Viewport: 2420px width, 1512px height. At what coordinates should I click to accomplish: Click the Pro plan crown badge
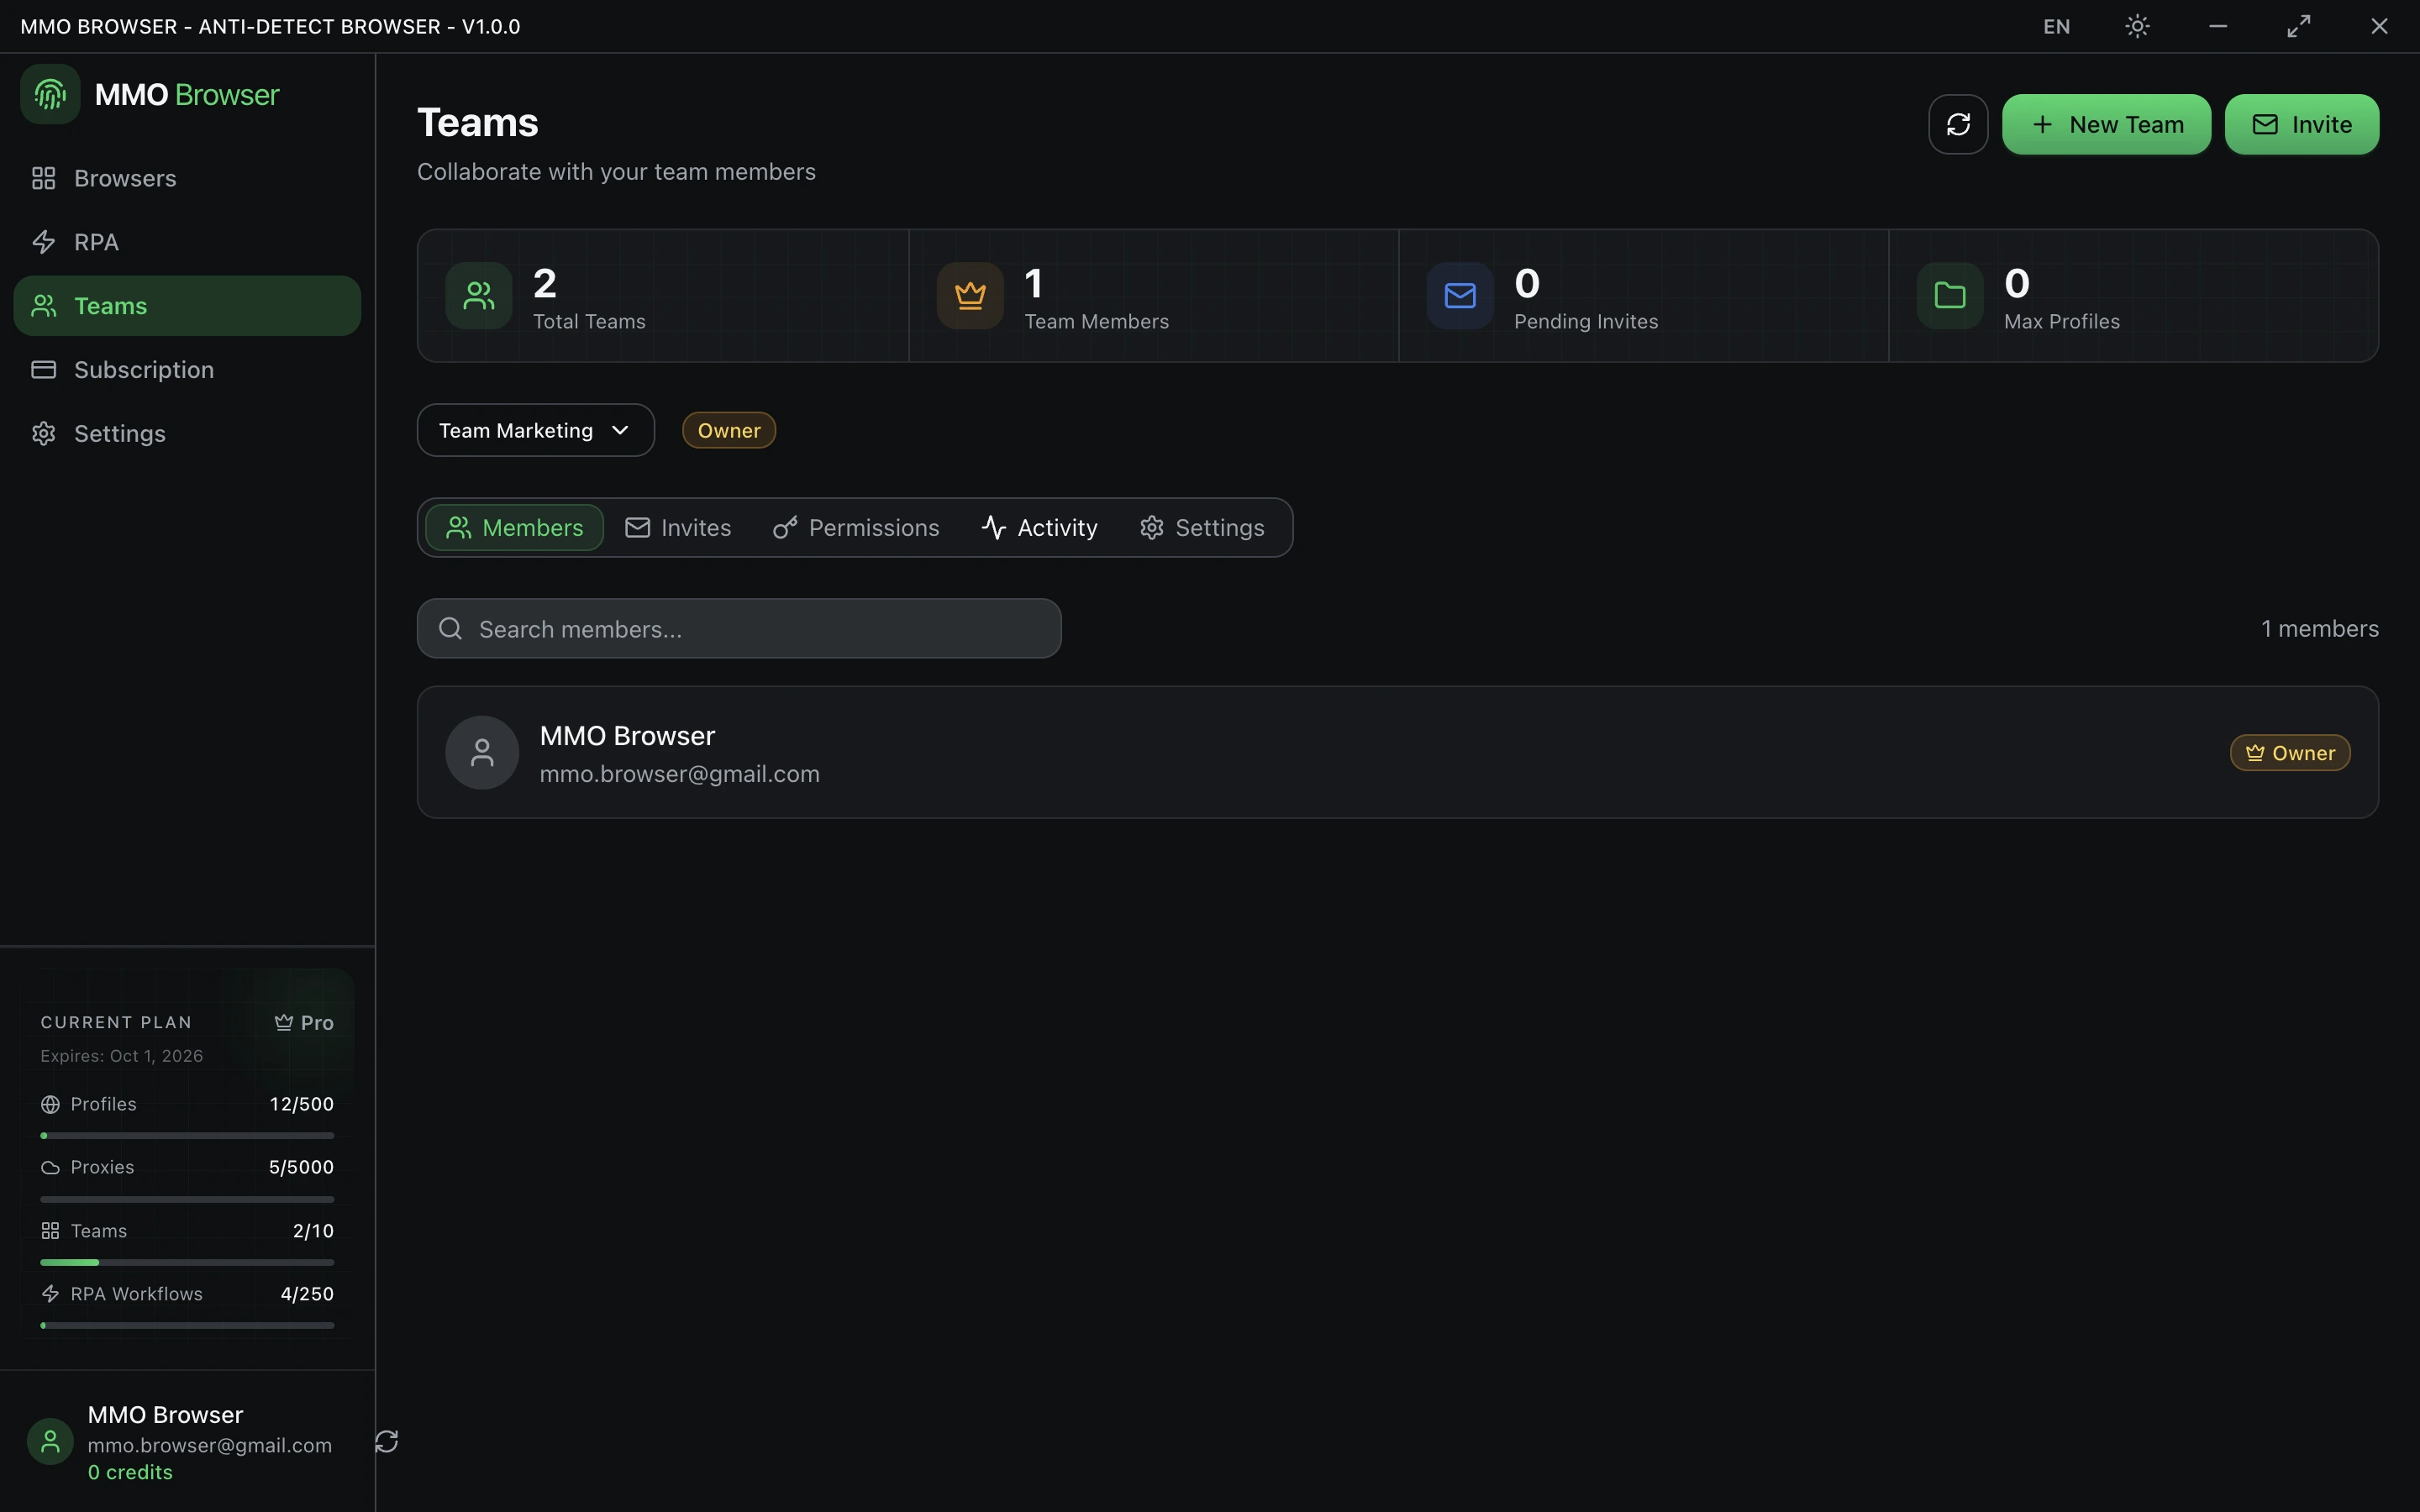pyautogui.click(x=304, y=1022)
